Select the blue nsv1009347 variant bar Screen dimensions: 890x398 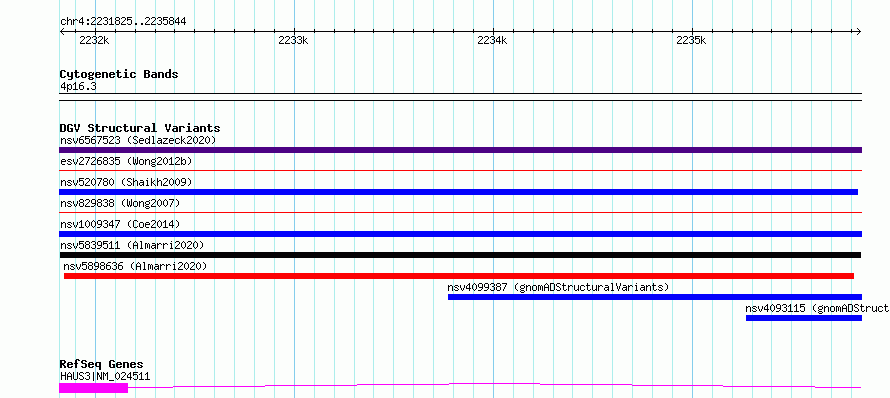[460, 234]
